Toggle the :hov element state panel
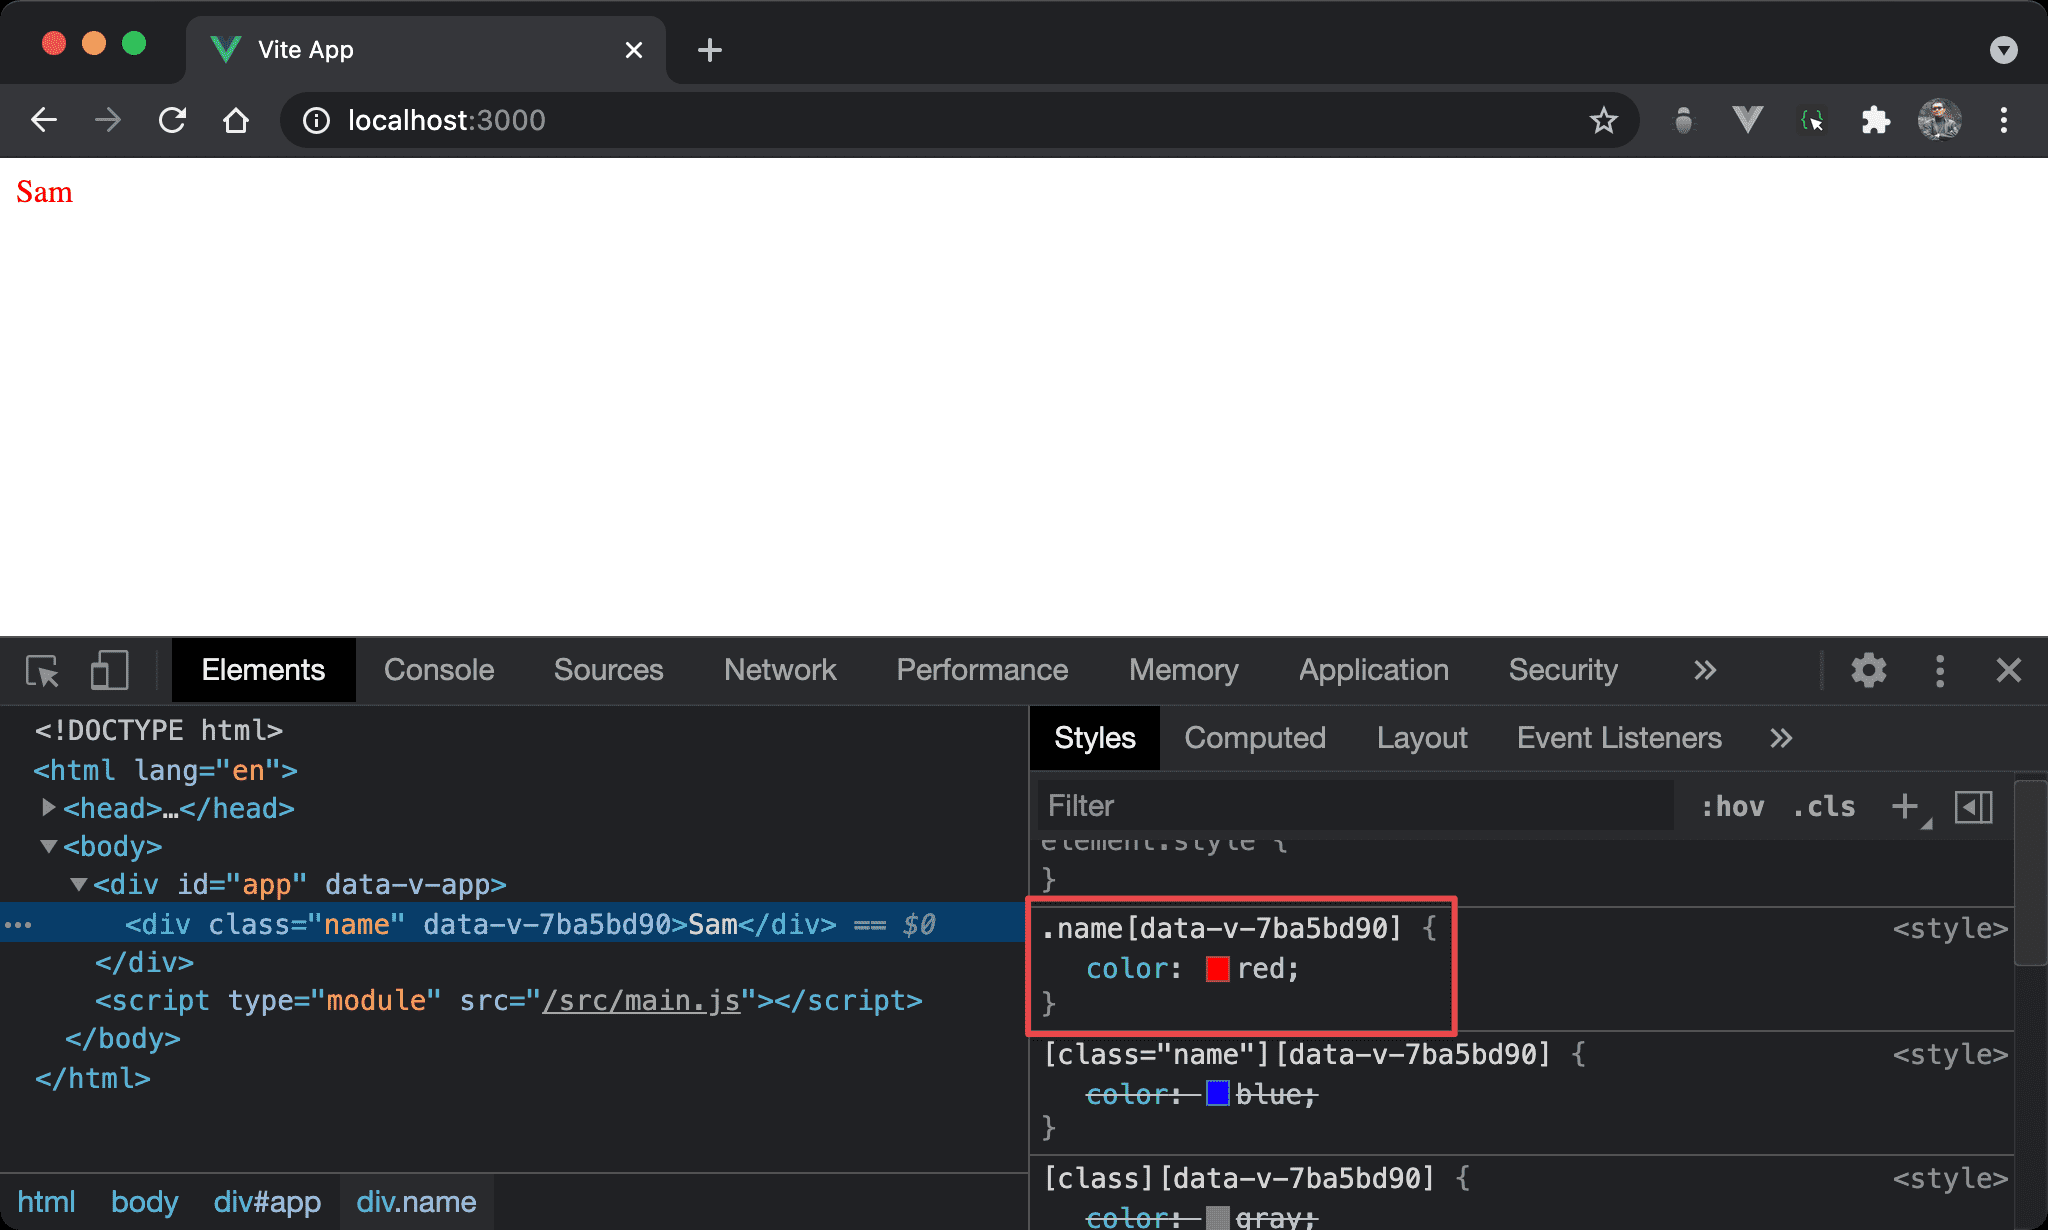The width and height of the screenshot is (2048, 1230). (x=1732, y=806)
